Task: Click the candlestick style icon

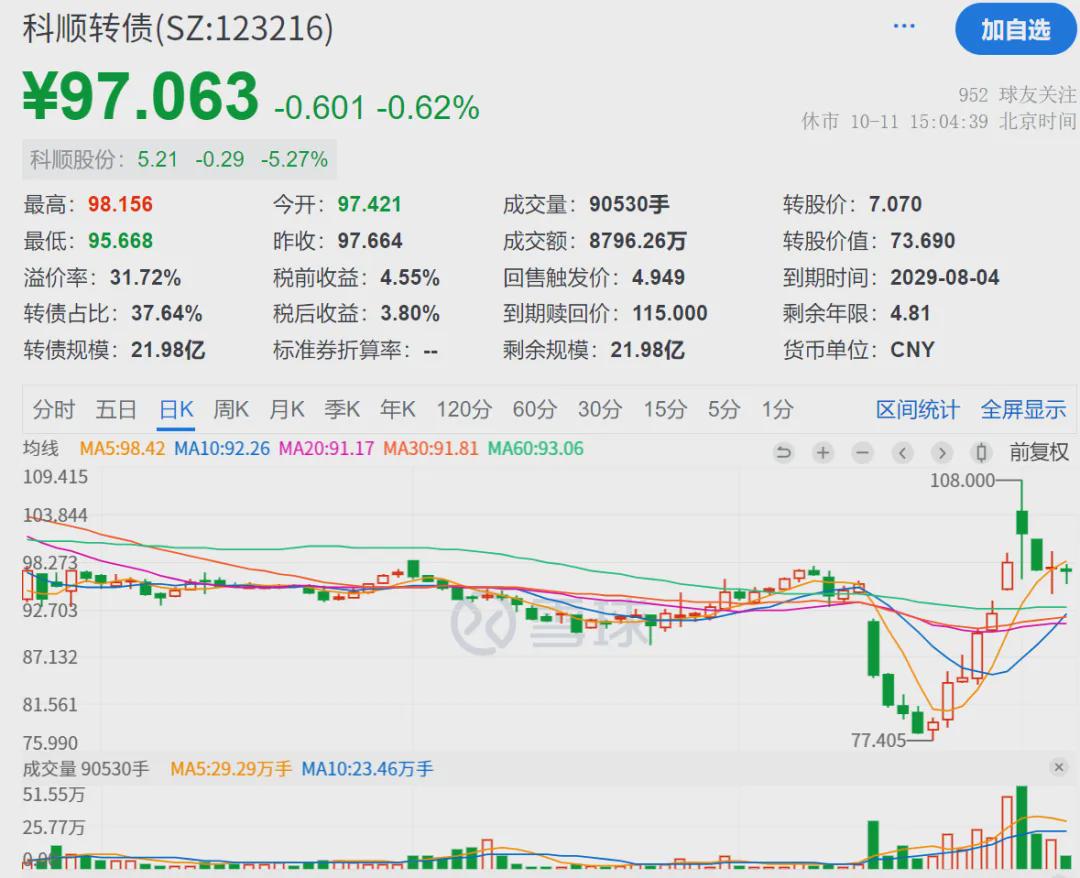Action: pos(982,452)
